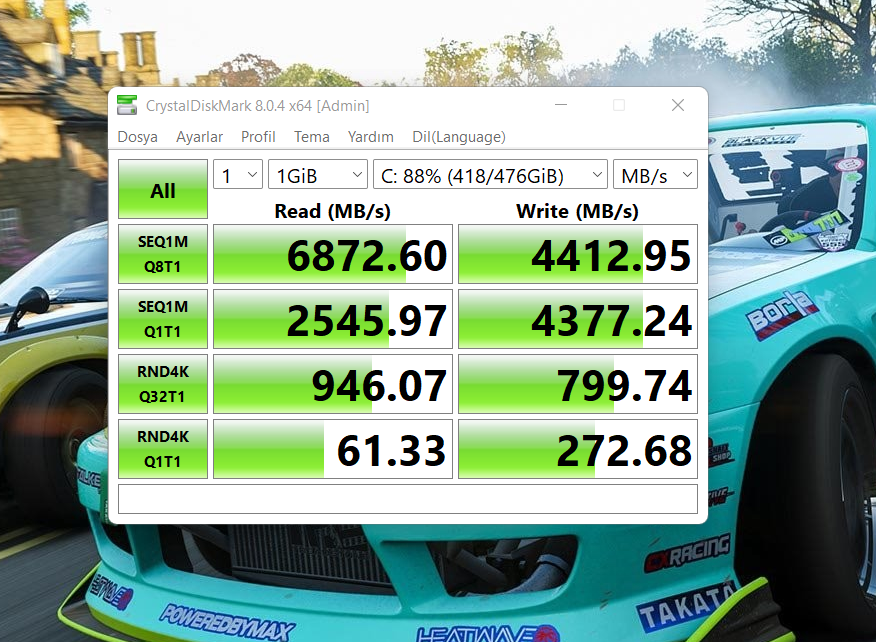
Task: Click the CrystalDiskMark app icon in the title bar
Action: pyautogui.click(x=127, y=105)
